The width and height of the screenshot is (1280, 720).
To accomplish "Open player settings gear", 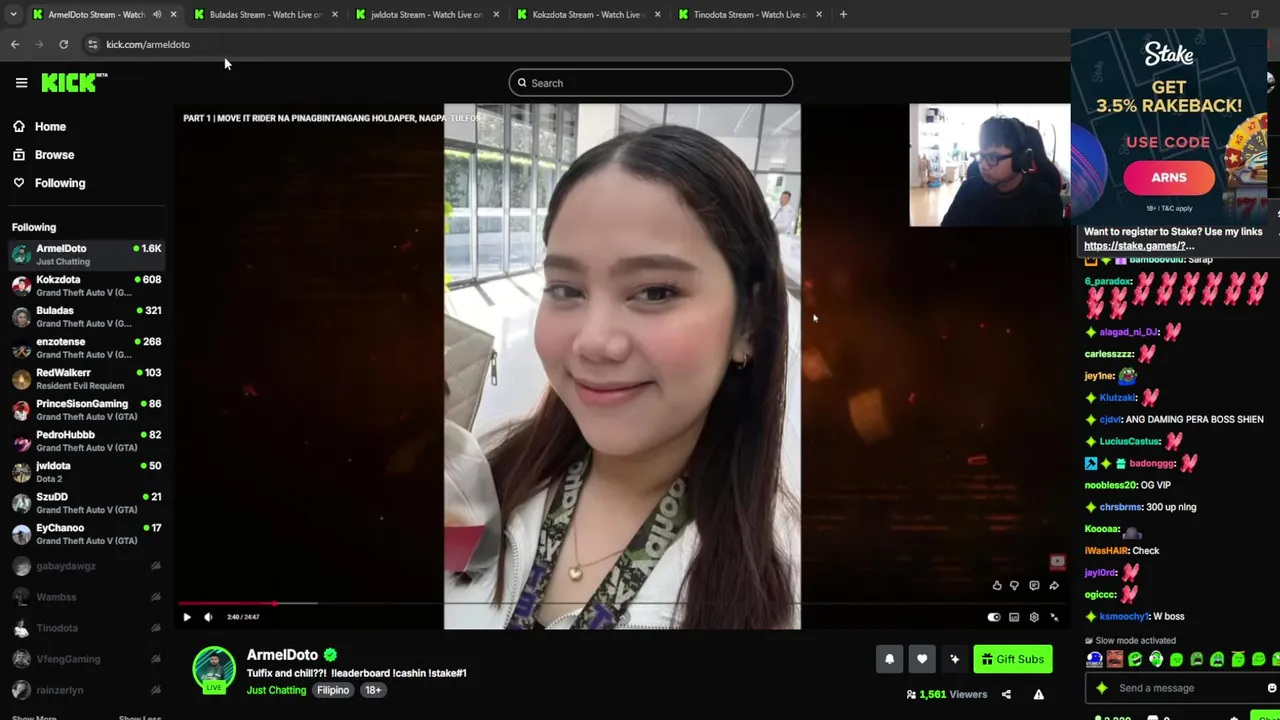I will tap(1034, 617).
